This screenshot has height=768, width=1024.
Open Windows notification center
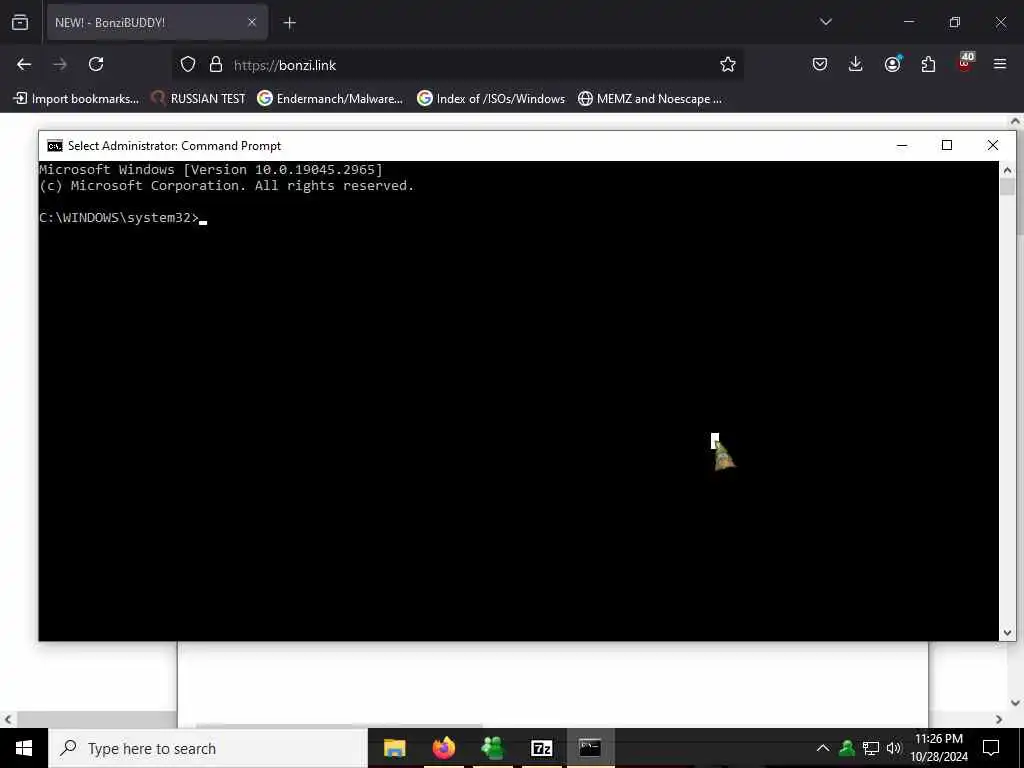[x=991, y=748]
